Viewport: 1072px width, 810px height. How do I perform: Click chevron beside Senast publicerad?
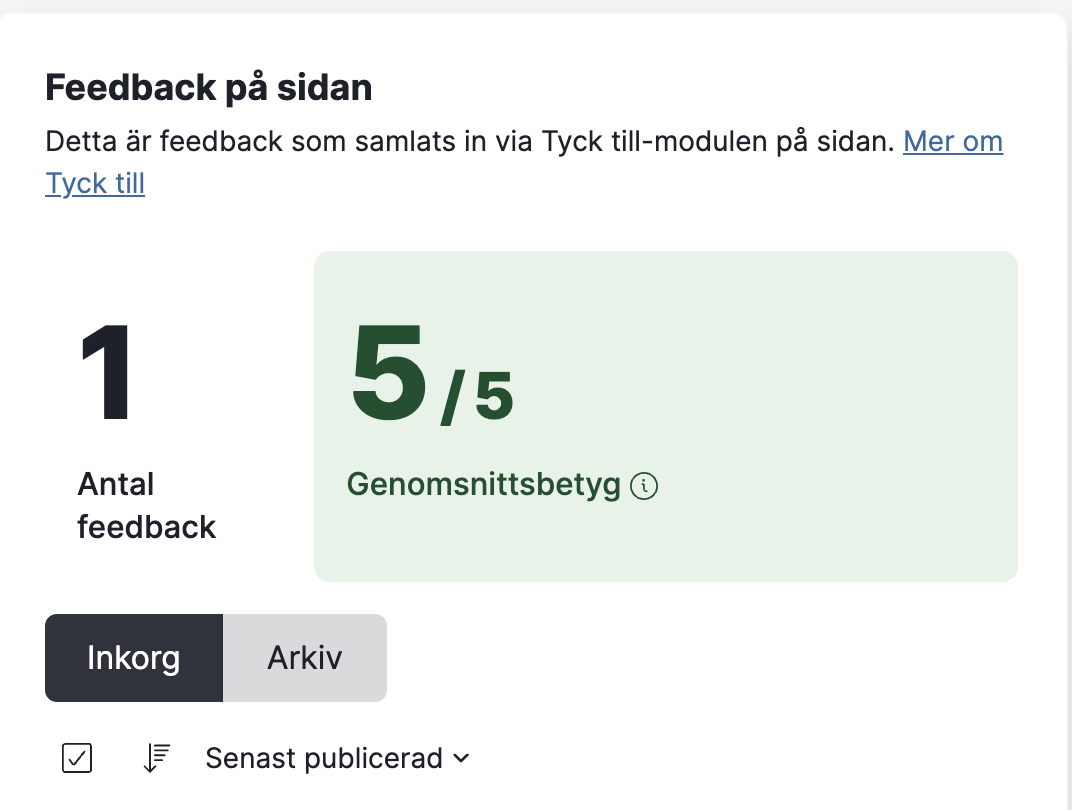coord(461,758)
